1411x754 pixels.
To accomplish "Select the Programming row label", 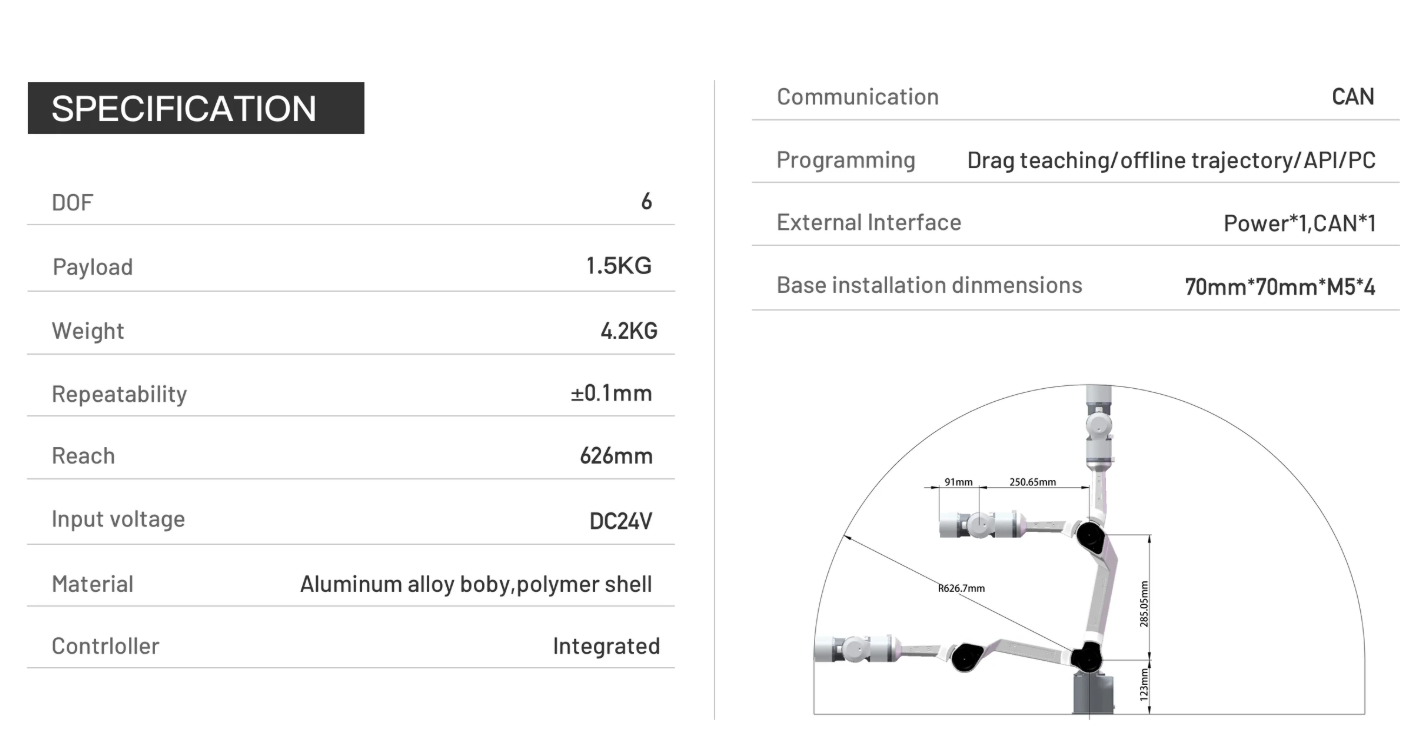I will click(x=846, y=160).
